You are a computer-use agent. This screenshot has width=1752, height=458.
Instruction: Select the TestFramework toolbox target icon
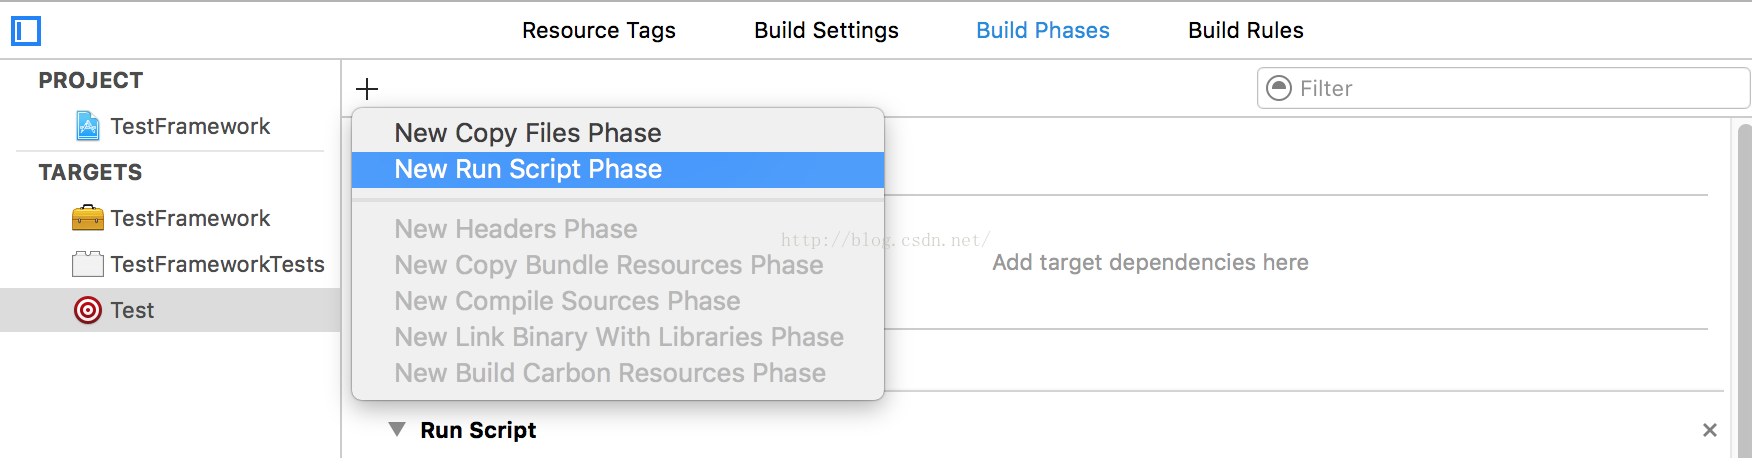click(88, 218)
